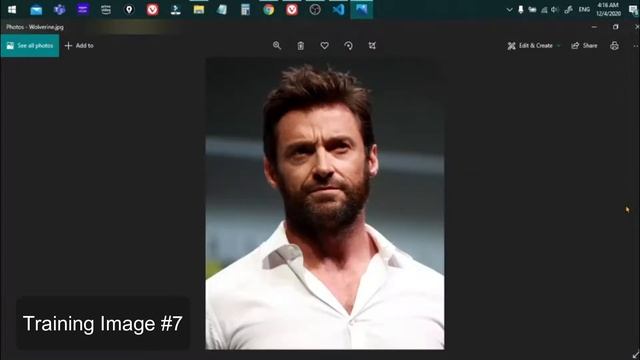The image size is (640, 360).
Task: Print the photo with the printer icon
Action: click(x=614, y=46)
